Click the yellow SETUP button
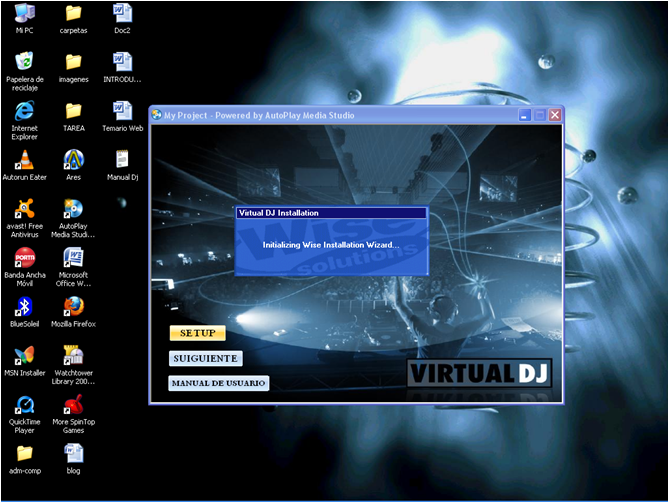The width and height of the screenshot is (669, 503). pos(198,333)
